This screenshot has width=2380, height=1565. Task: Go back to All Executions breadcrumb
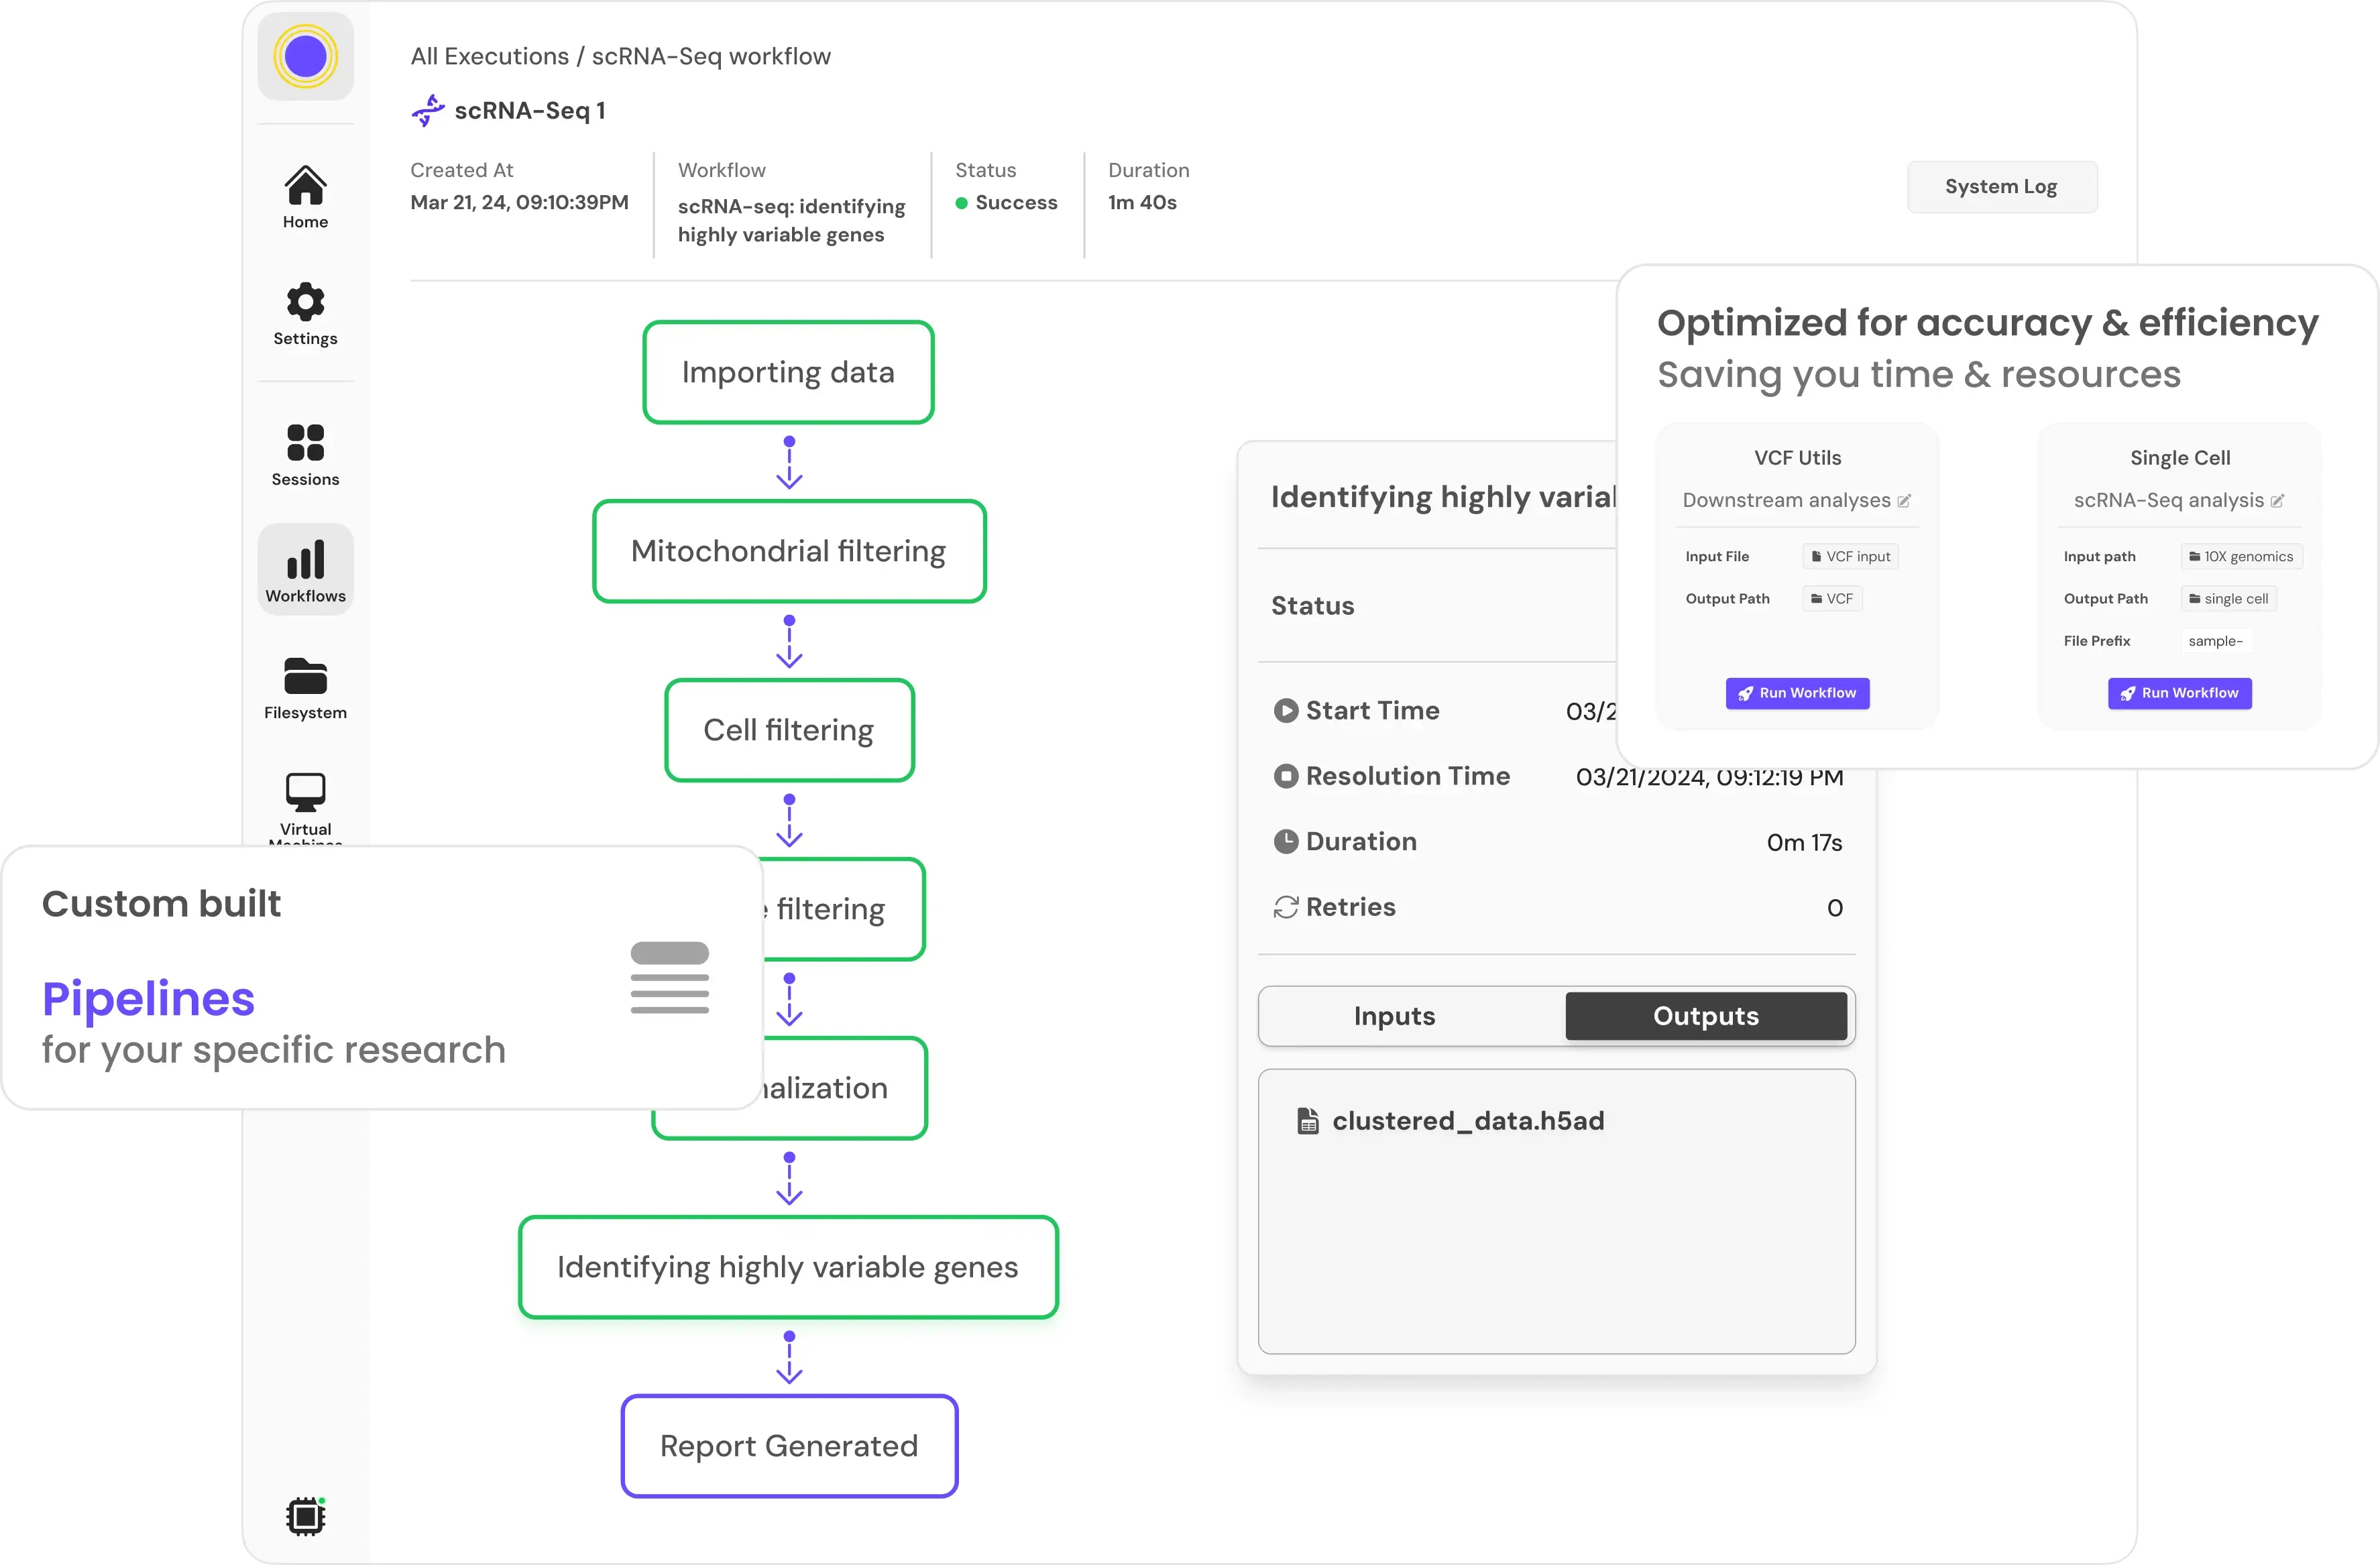(490, 56)
